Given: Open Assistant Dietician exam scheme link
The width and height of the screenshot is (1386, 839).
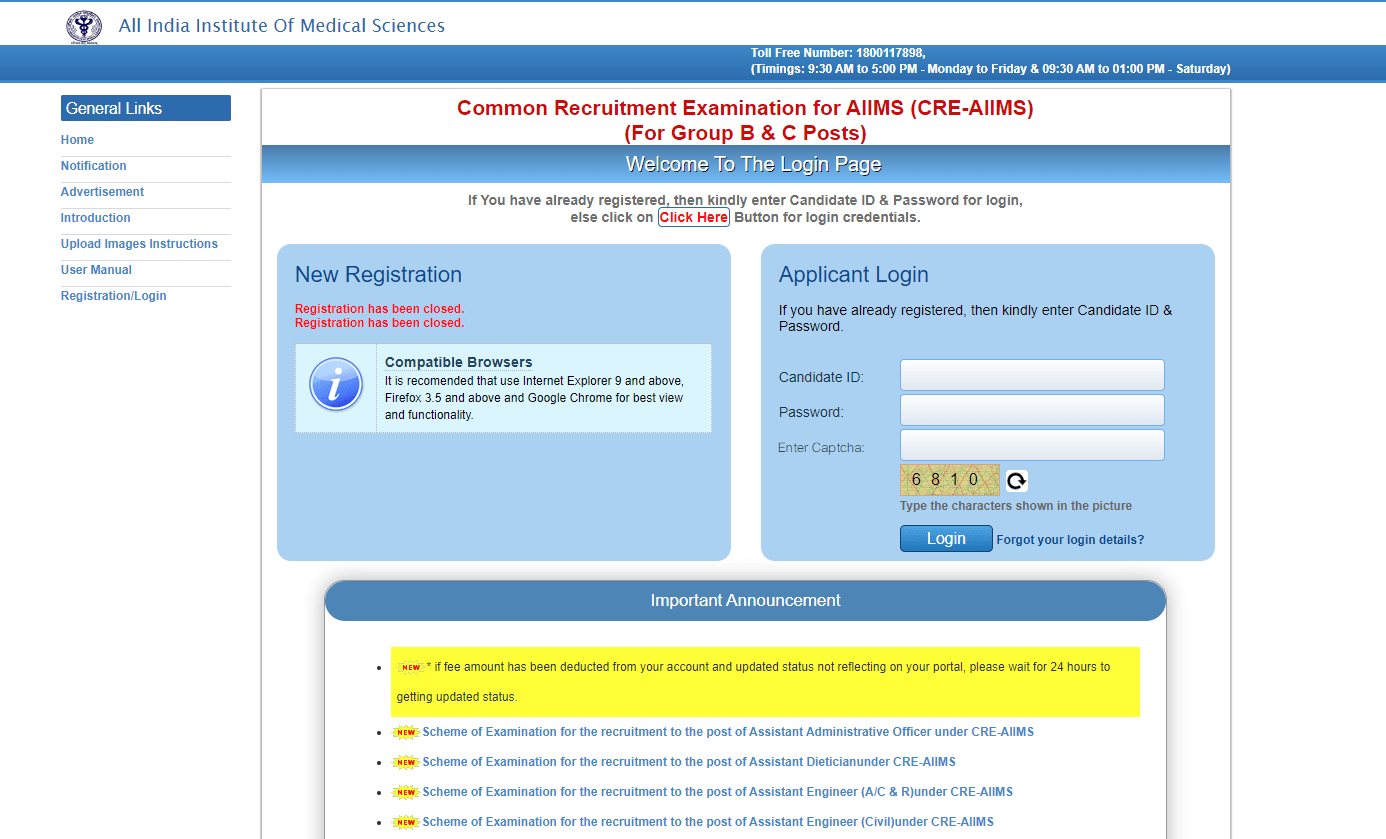Looking at the screenshot, I should [688, 762].
